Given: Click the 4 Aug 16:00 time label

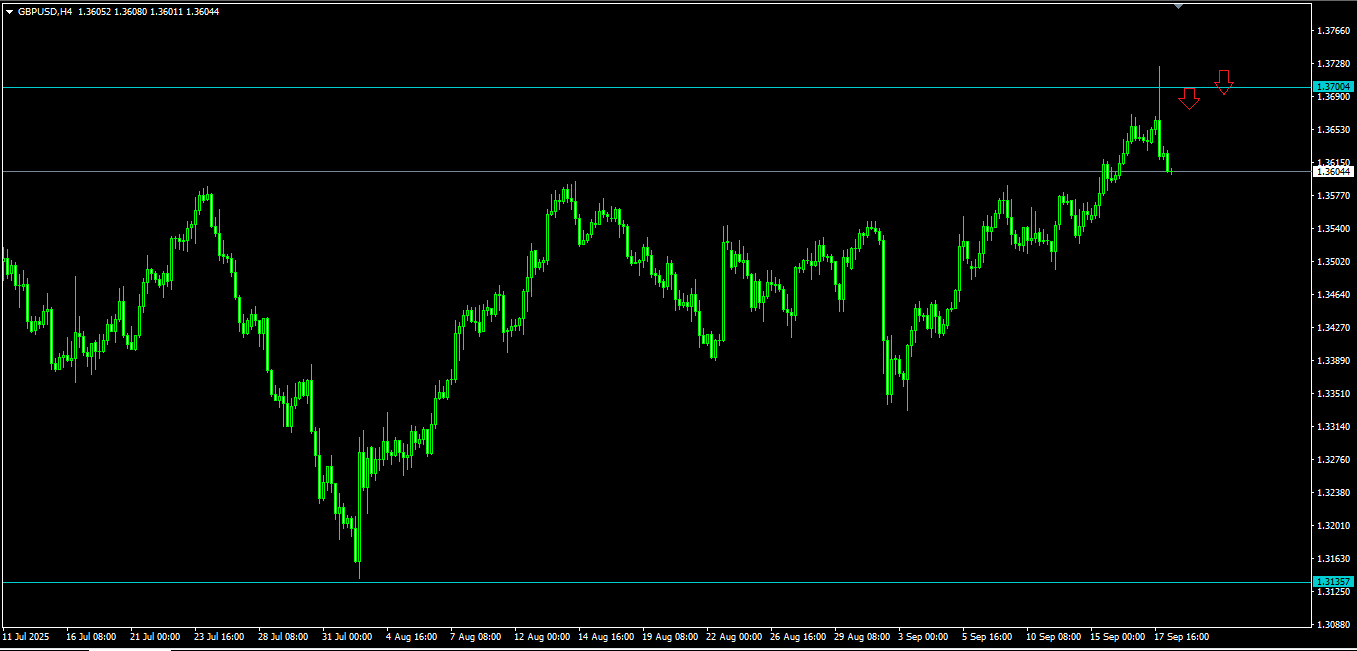Looking at the screenshot, I should [411, 636].
